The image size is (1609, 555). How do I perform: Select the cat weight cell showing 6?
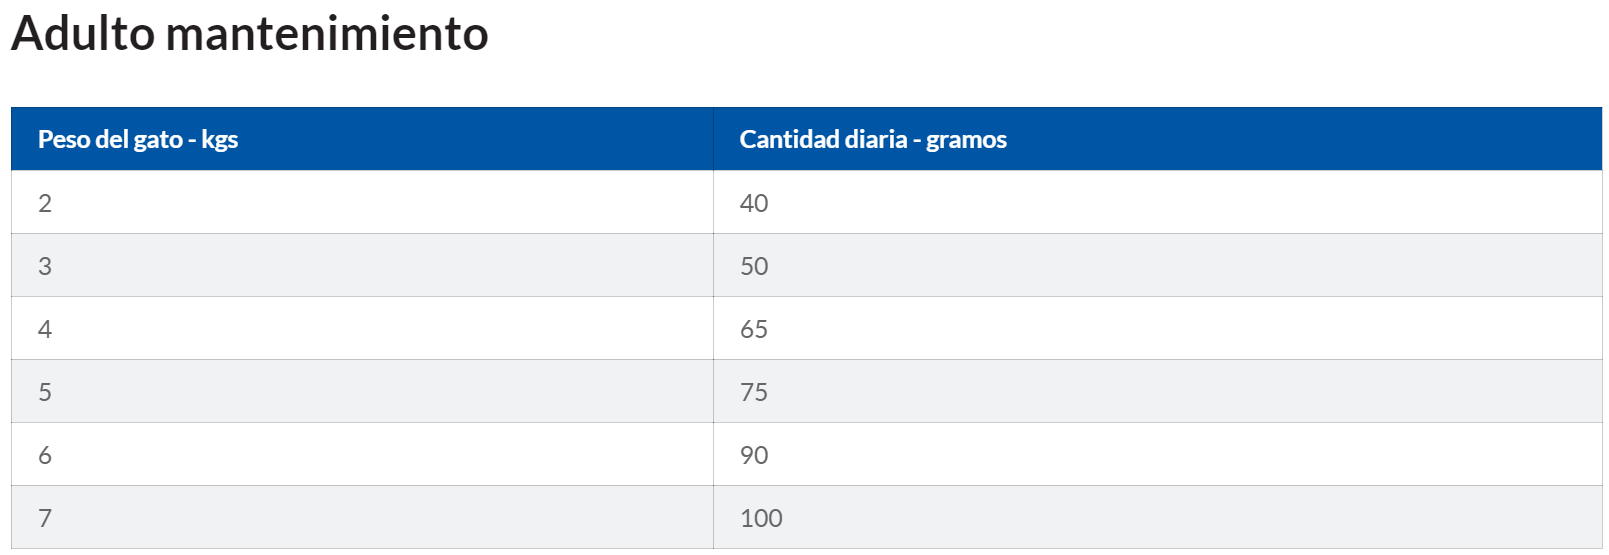(x=45, y=455)
